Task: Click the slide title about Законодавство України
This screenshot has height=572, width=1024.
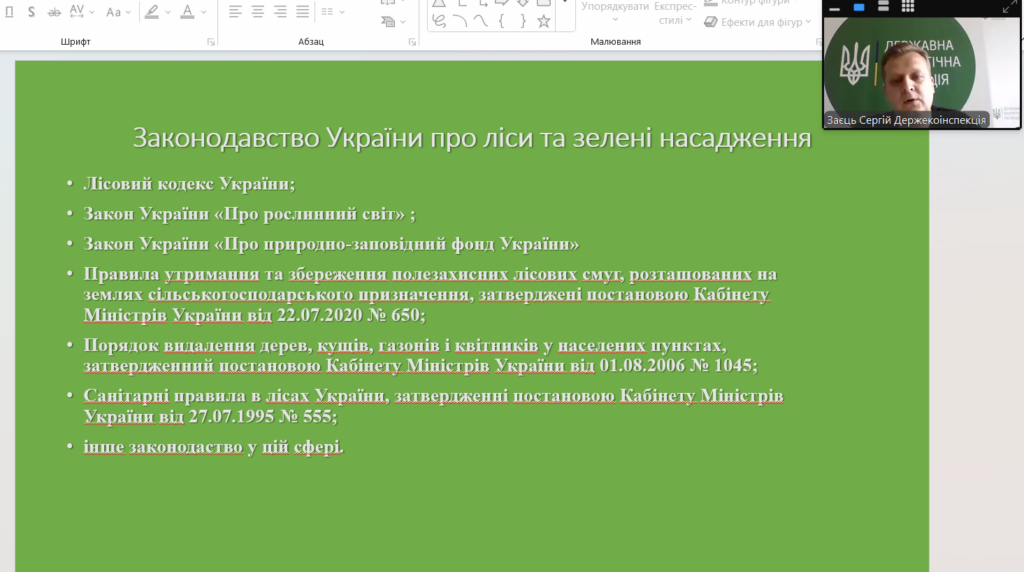Action: click(471, 138)
